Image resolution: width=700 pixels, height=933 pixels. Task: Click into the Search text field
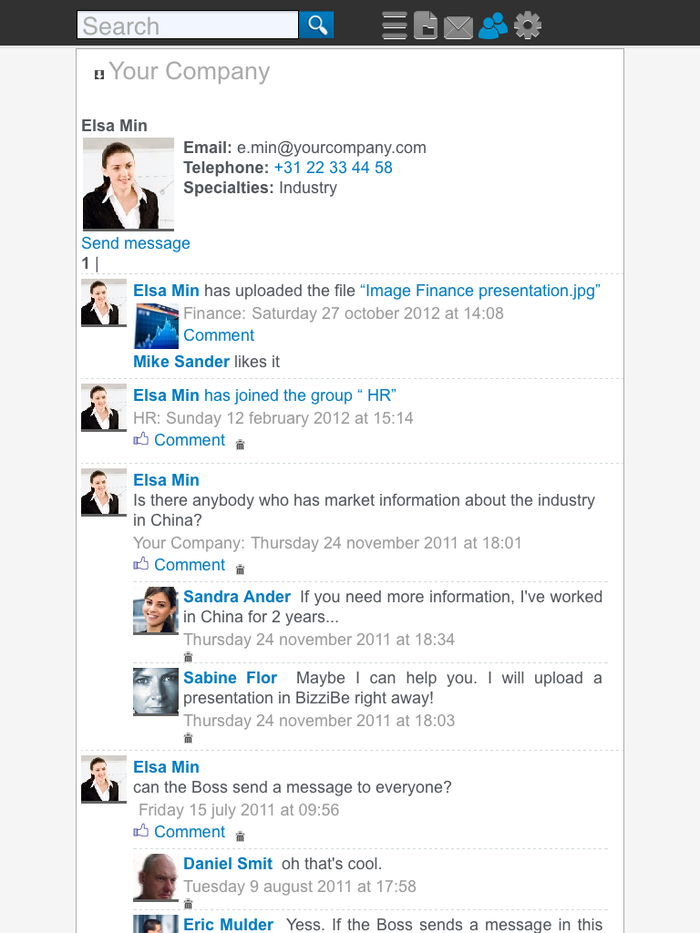[x=188, y=26]
